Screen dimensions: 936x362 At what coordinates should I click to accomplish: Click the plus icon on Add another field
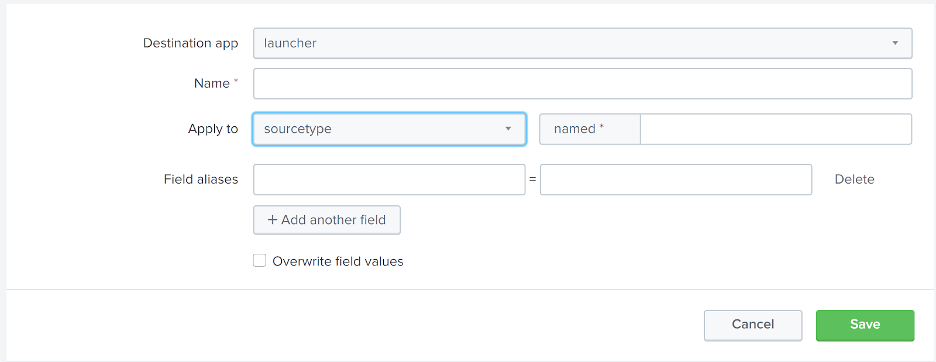[x=272, y=220]
